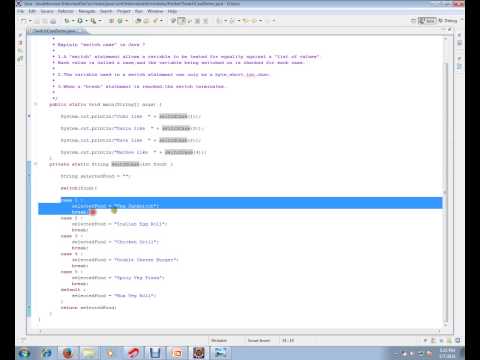The image size is (480, 360).
Task: Open the Source menu
Action: point(47,11)
